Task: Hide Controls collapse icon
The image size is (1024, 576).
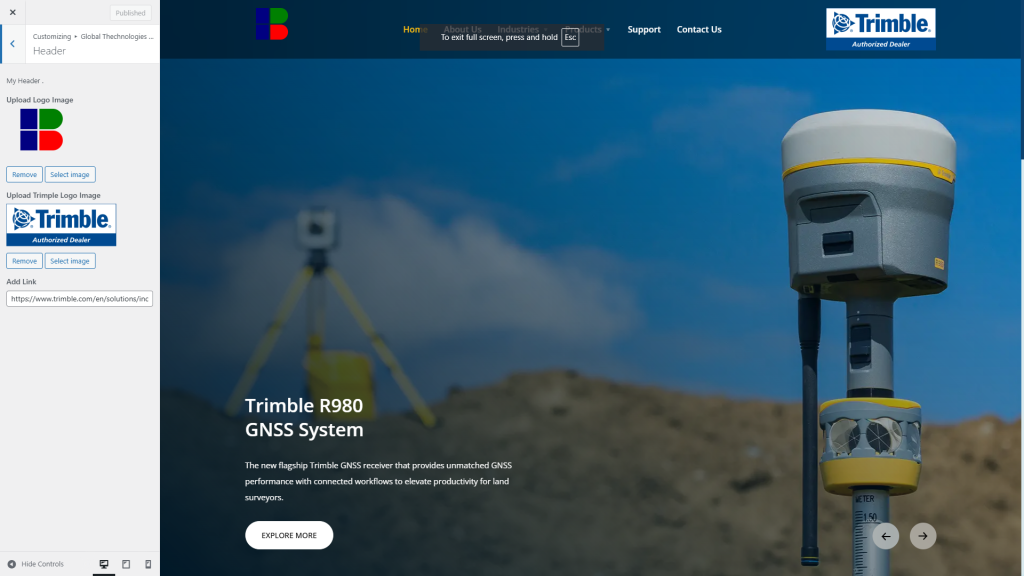Action: 12,564
